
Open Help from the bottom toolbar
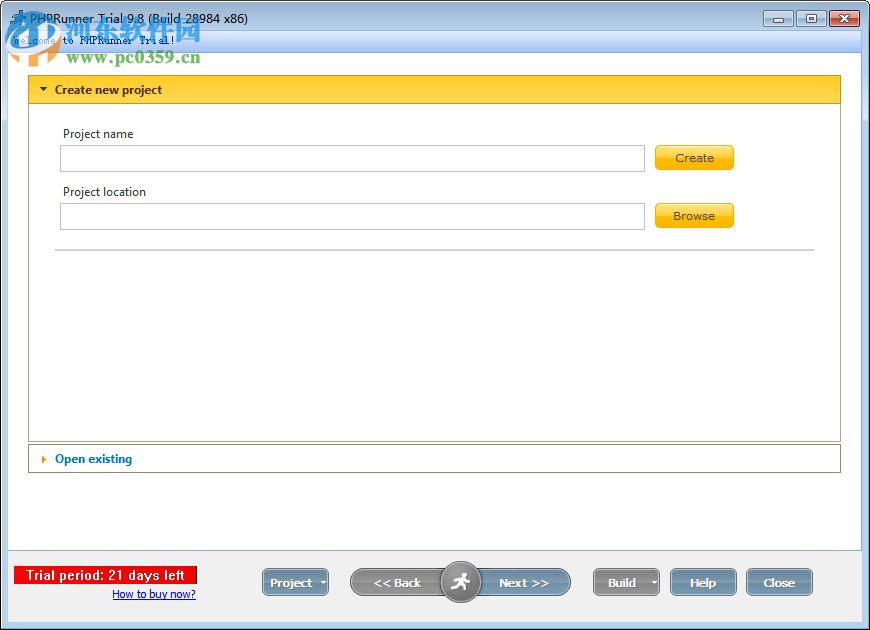(703, 582)
